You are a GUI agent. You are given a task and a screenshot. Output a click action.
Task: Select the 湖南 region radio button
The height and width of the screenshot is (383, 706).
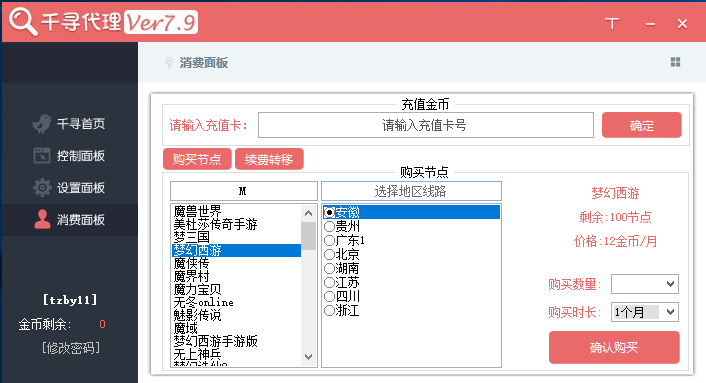pyautogui.click(x=329, y=269)
